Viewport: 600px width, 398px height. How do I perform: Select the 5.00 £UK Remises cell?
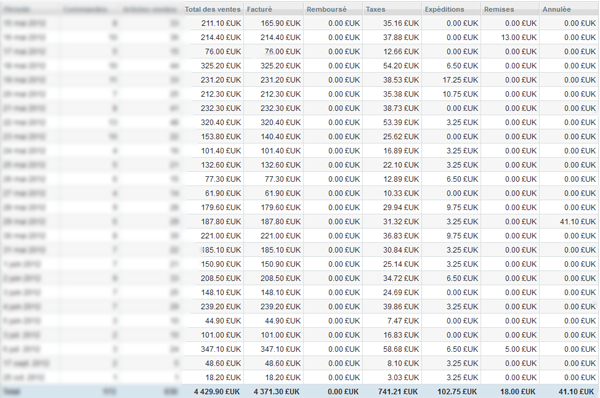tap(510, 349)
